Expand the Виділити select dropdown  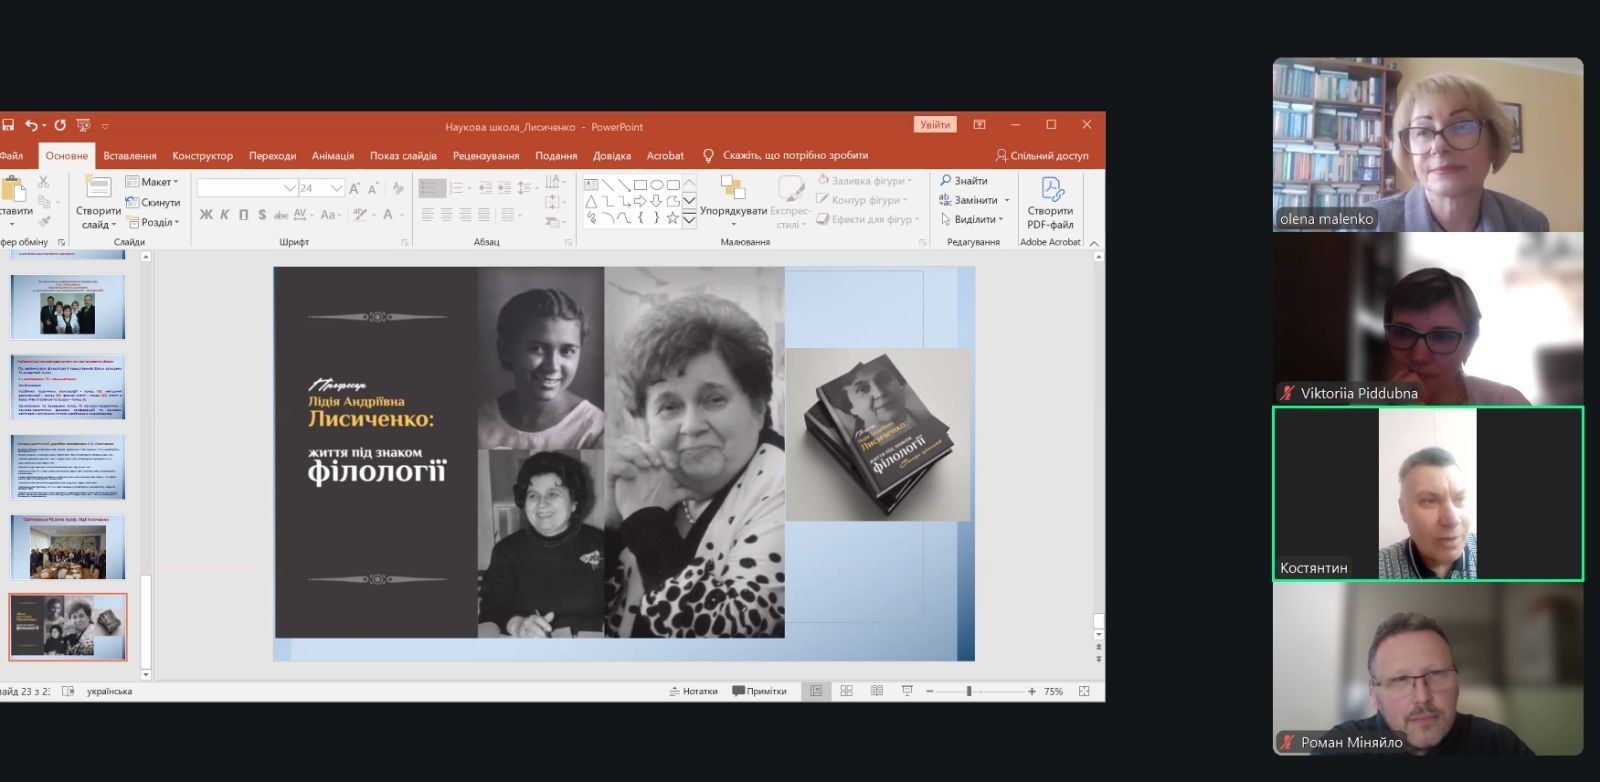[971, 219]
